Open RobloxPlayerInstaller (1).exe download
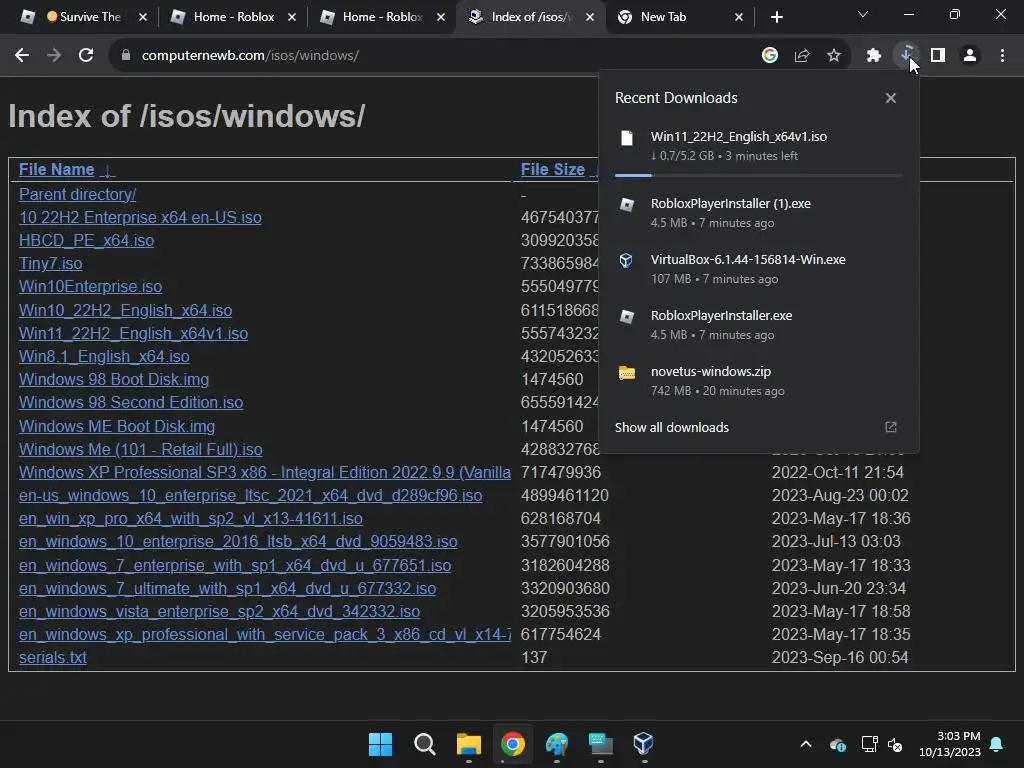 coord(758,212)
